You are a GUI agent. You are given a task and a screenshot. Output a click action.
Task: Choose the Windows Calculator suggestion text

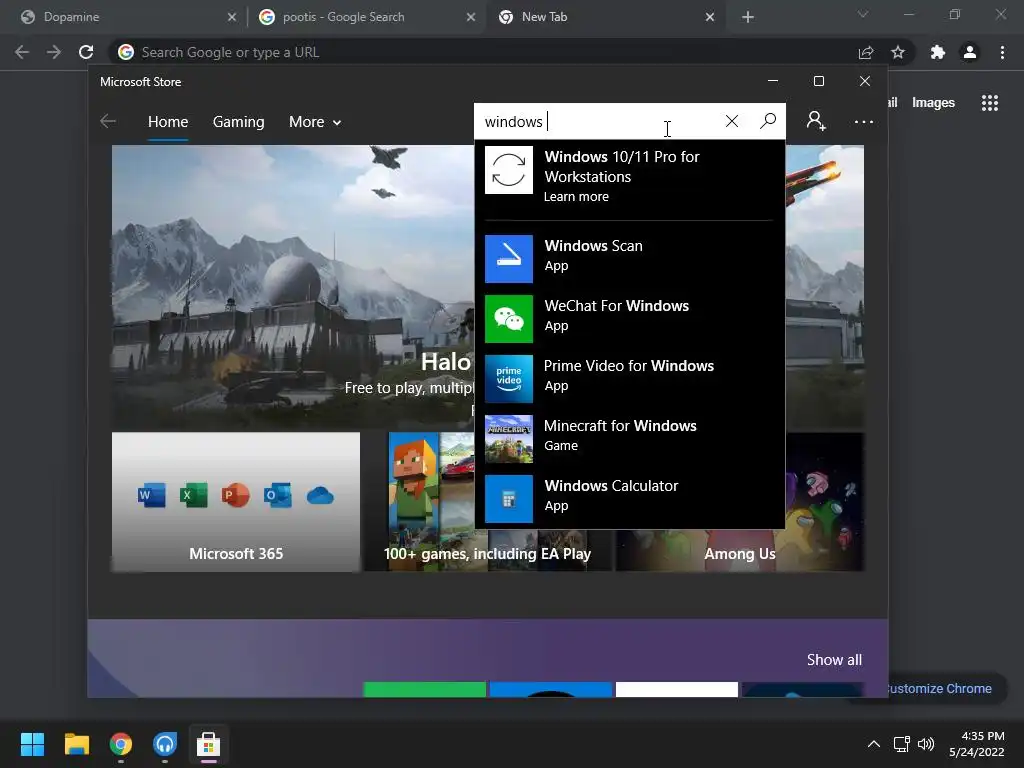click(x=611, y=486)
